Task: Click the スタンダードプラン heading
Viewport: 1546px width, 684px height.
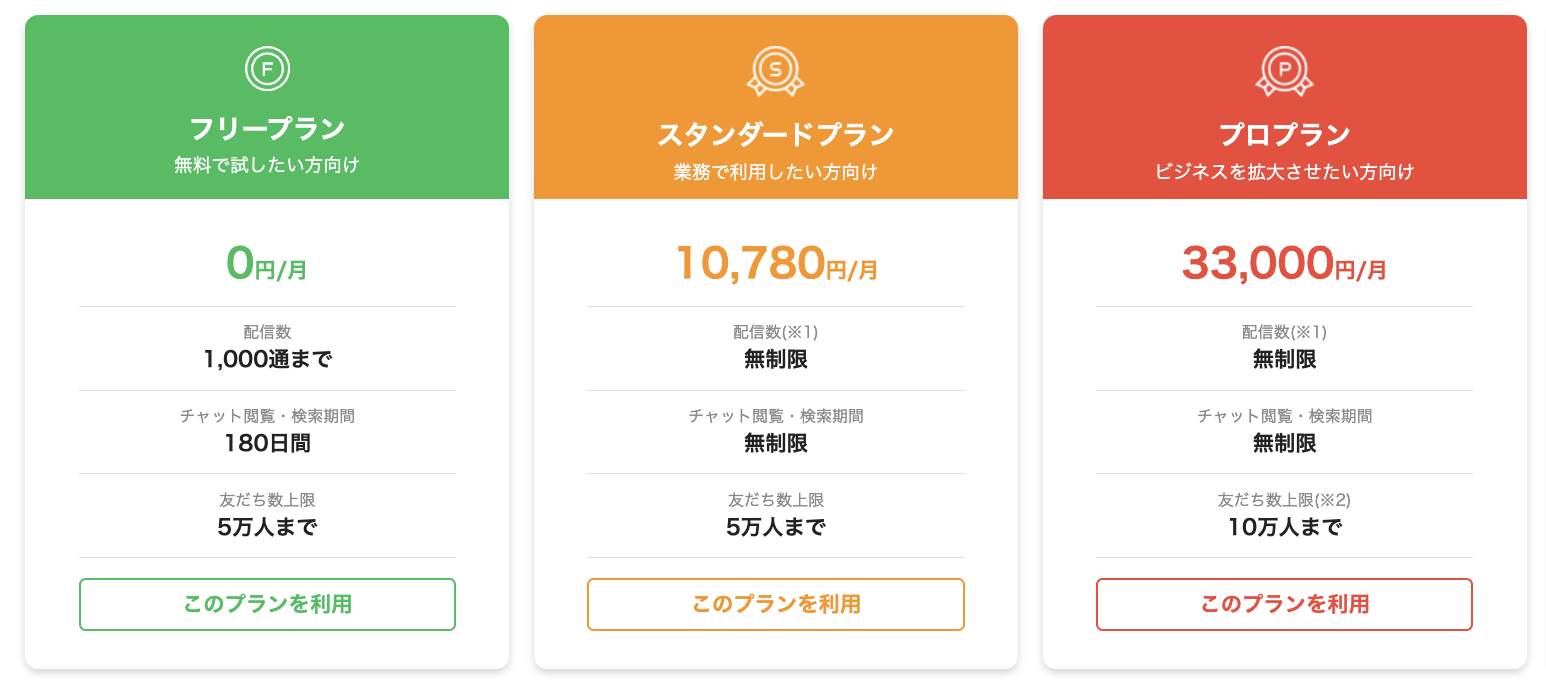Action: (776, 135)
